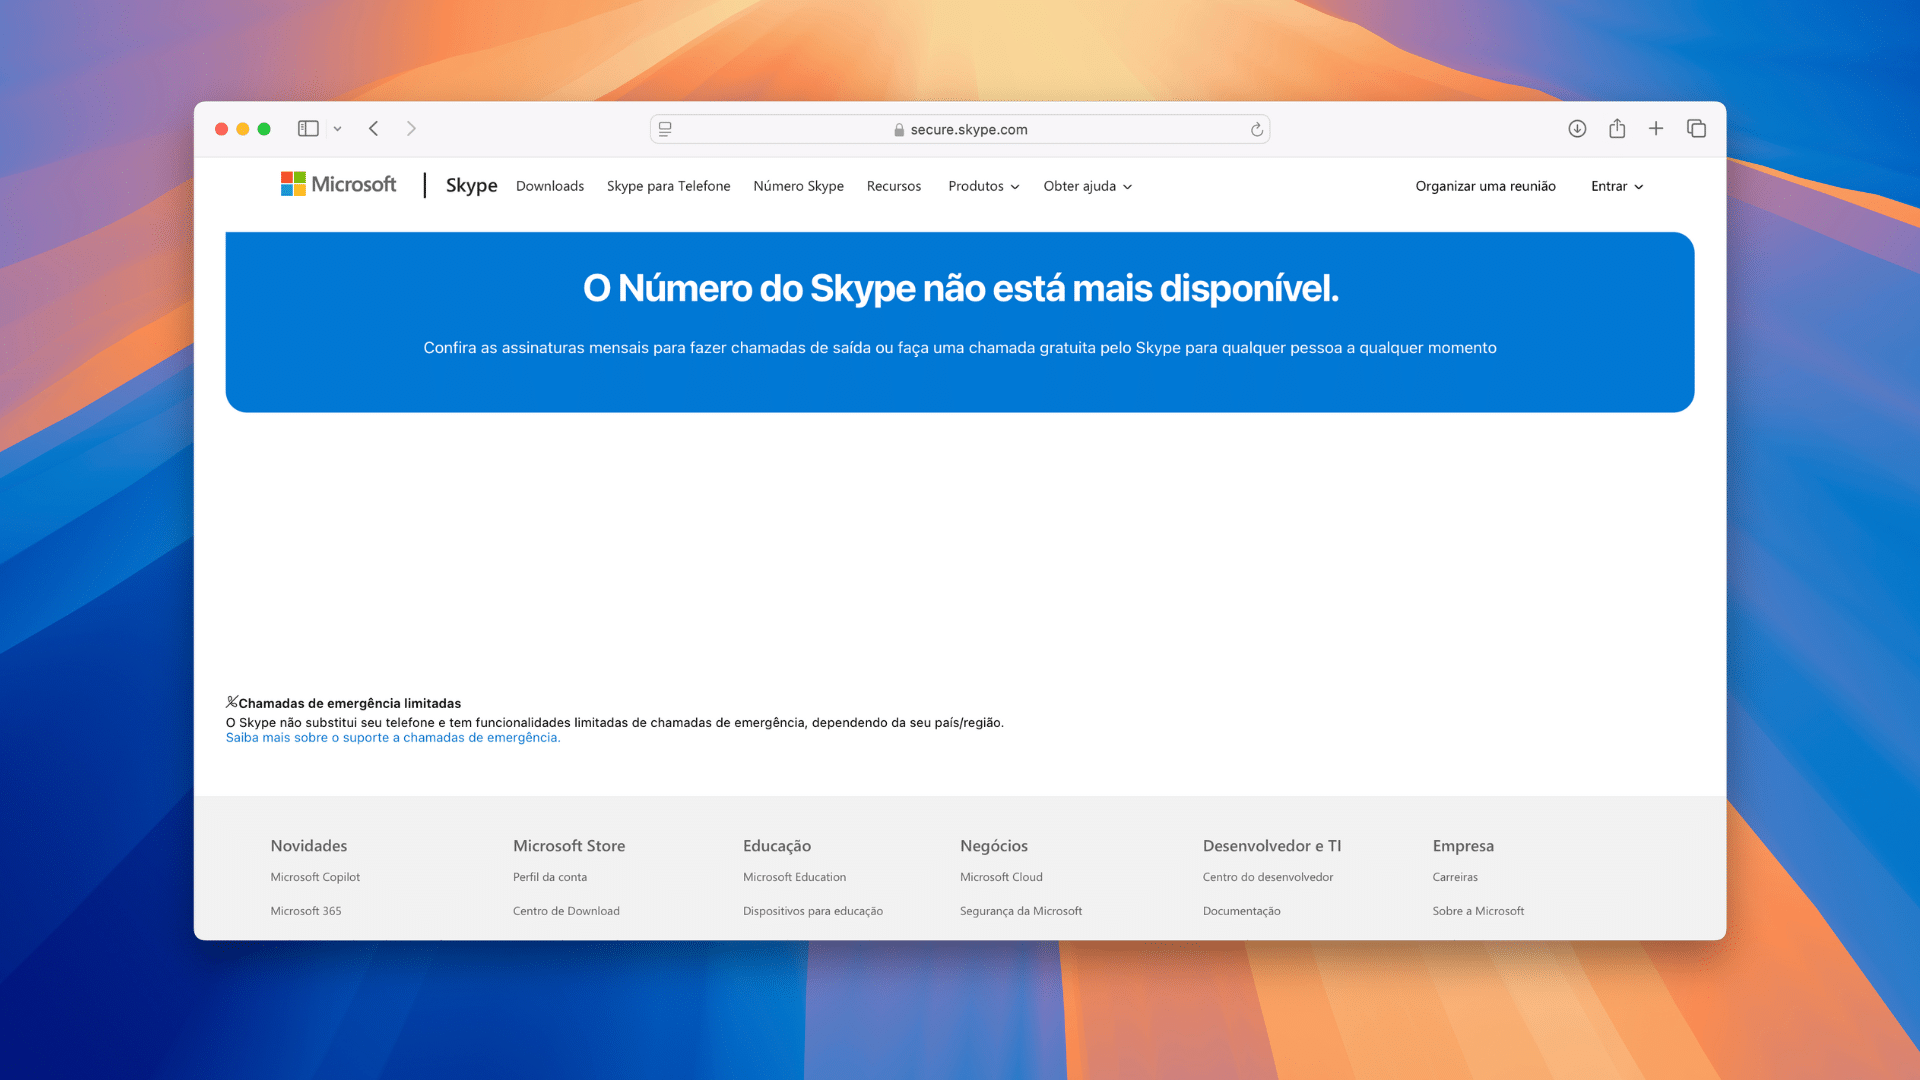Image resolution: width=1920 pixels, height=1080 pixels.
Task: Open emergency calls support link
Action: pos(393,738)
